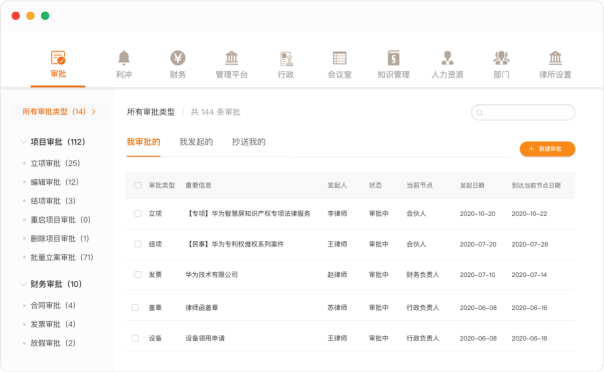The width and height of the screenshot is (604, 372).
Task: Click date 2020-07-28 in 结项 row
Action: [x=530, y=244]
